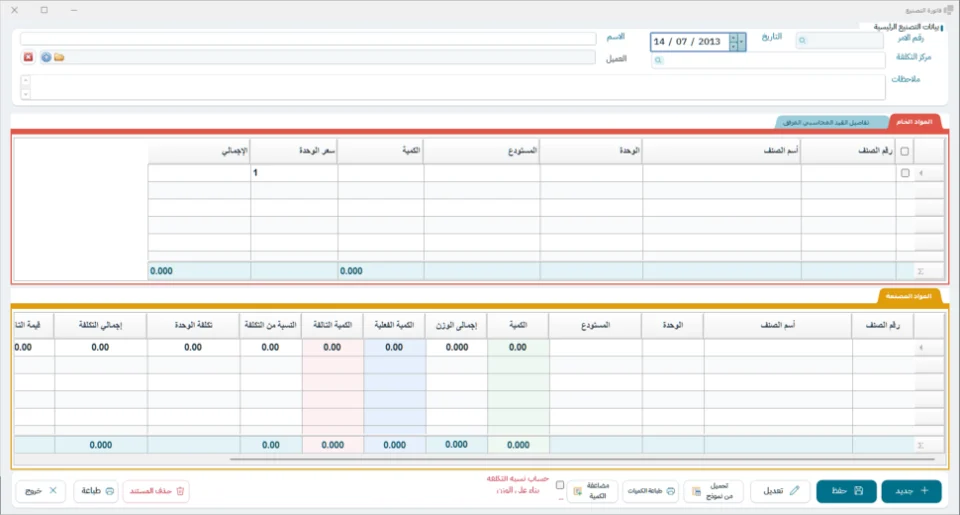The image size is (960, 515).
Task: Click the حفظ (Save) button
Action: tap(846, 491)
